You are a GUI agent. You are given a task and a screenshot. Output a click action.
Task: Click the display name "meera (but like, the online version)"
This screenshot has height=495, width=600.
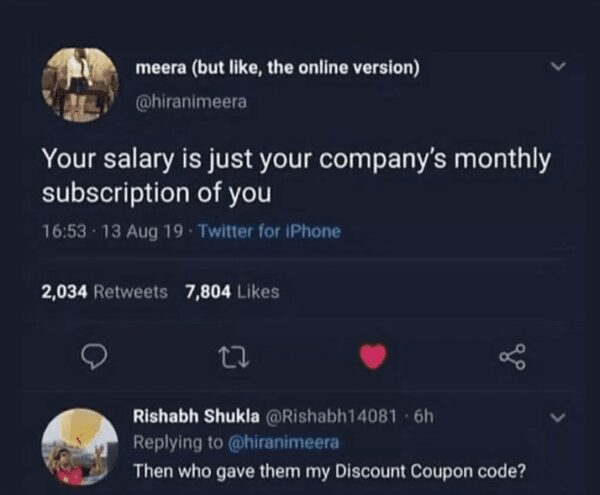click(277, 68)
